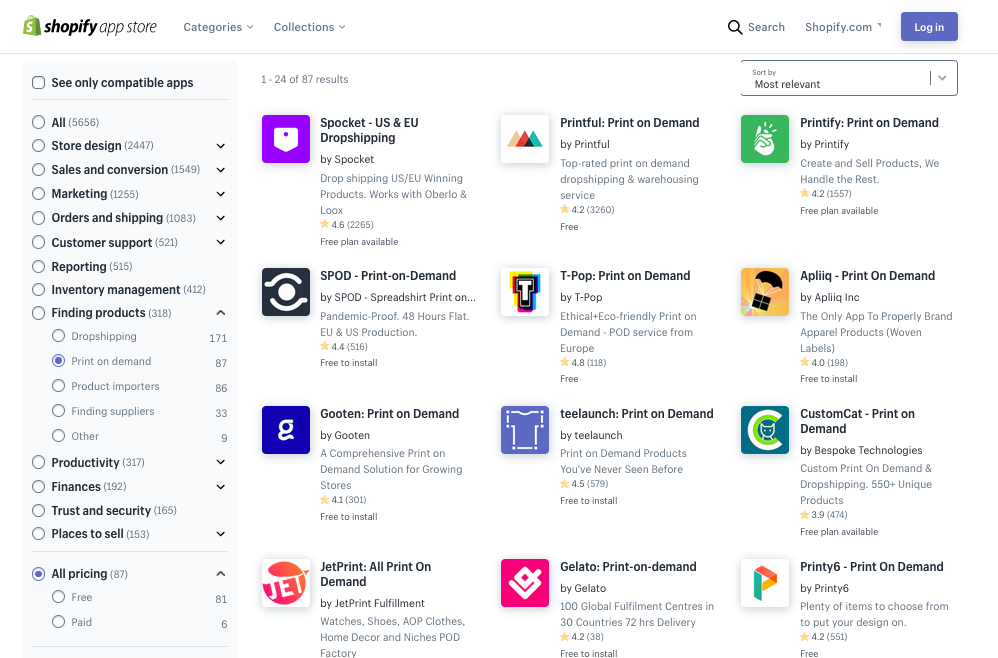998x658 pixels.
Task: Open the Printful app icon
Action: point(525,139)
